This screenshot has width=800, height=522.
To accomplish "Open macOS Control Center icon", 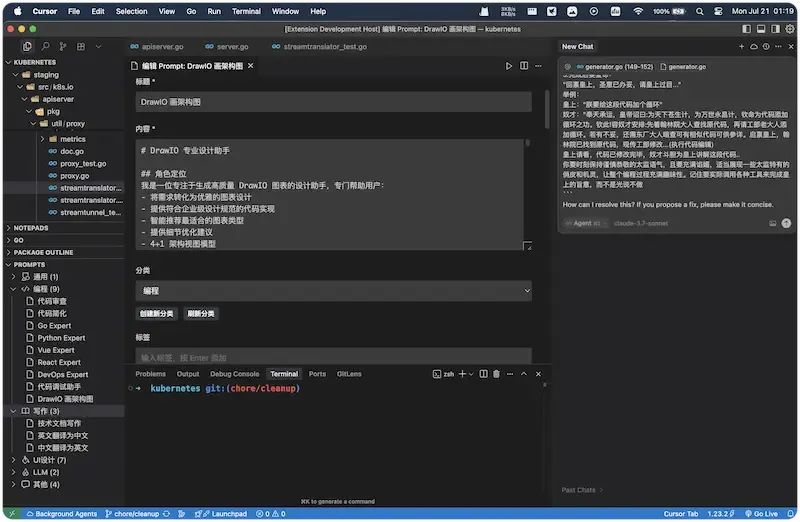I will (x=718, y=11).
